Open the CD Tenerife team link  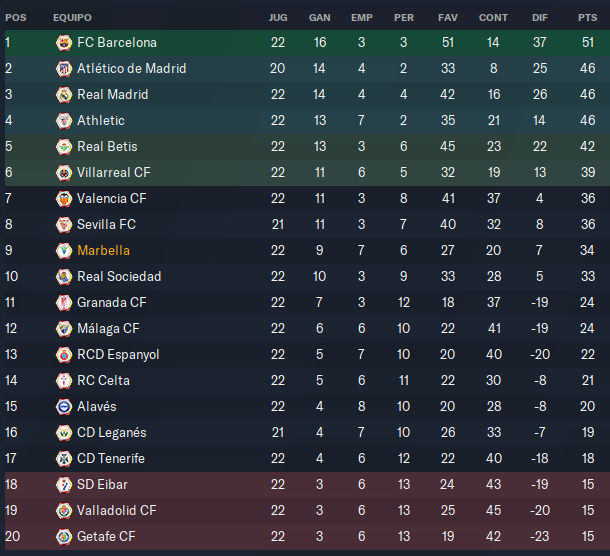click(x=111, y=458)
